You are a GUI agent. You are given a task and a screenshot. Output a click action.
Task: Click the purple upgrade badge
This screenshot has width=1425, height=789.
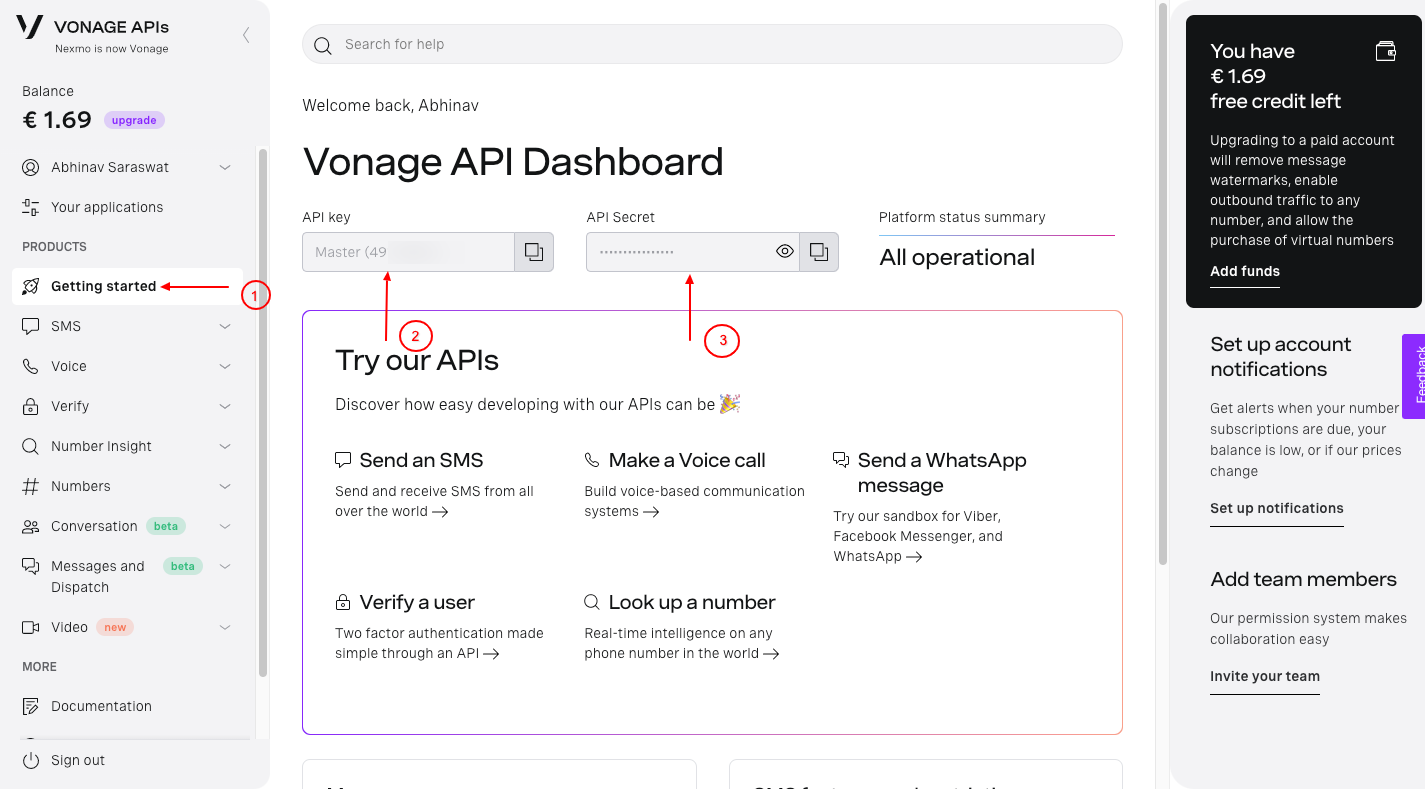pyautogui.click(x=134, y=120)
